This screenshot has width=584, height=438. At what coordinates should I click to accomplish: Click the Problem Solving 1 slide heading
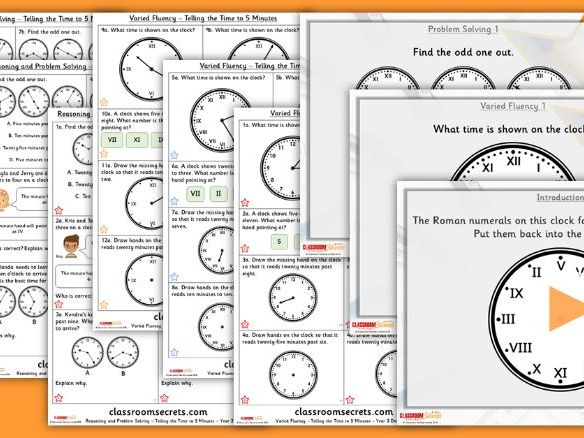(x=463, y=29)
